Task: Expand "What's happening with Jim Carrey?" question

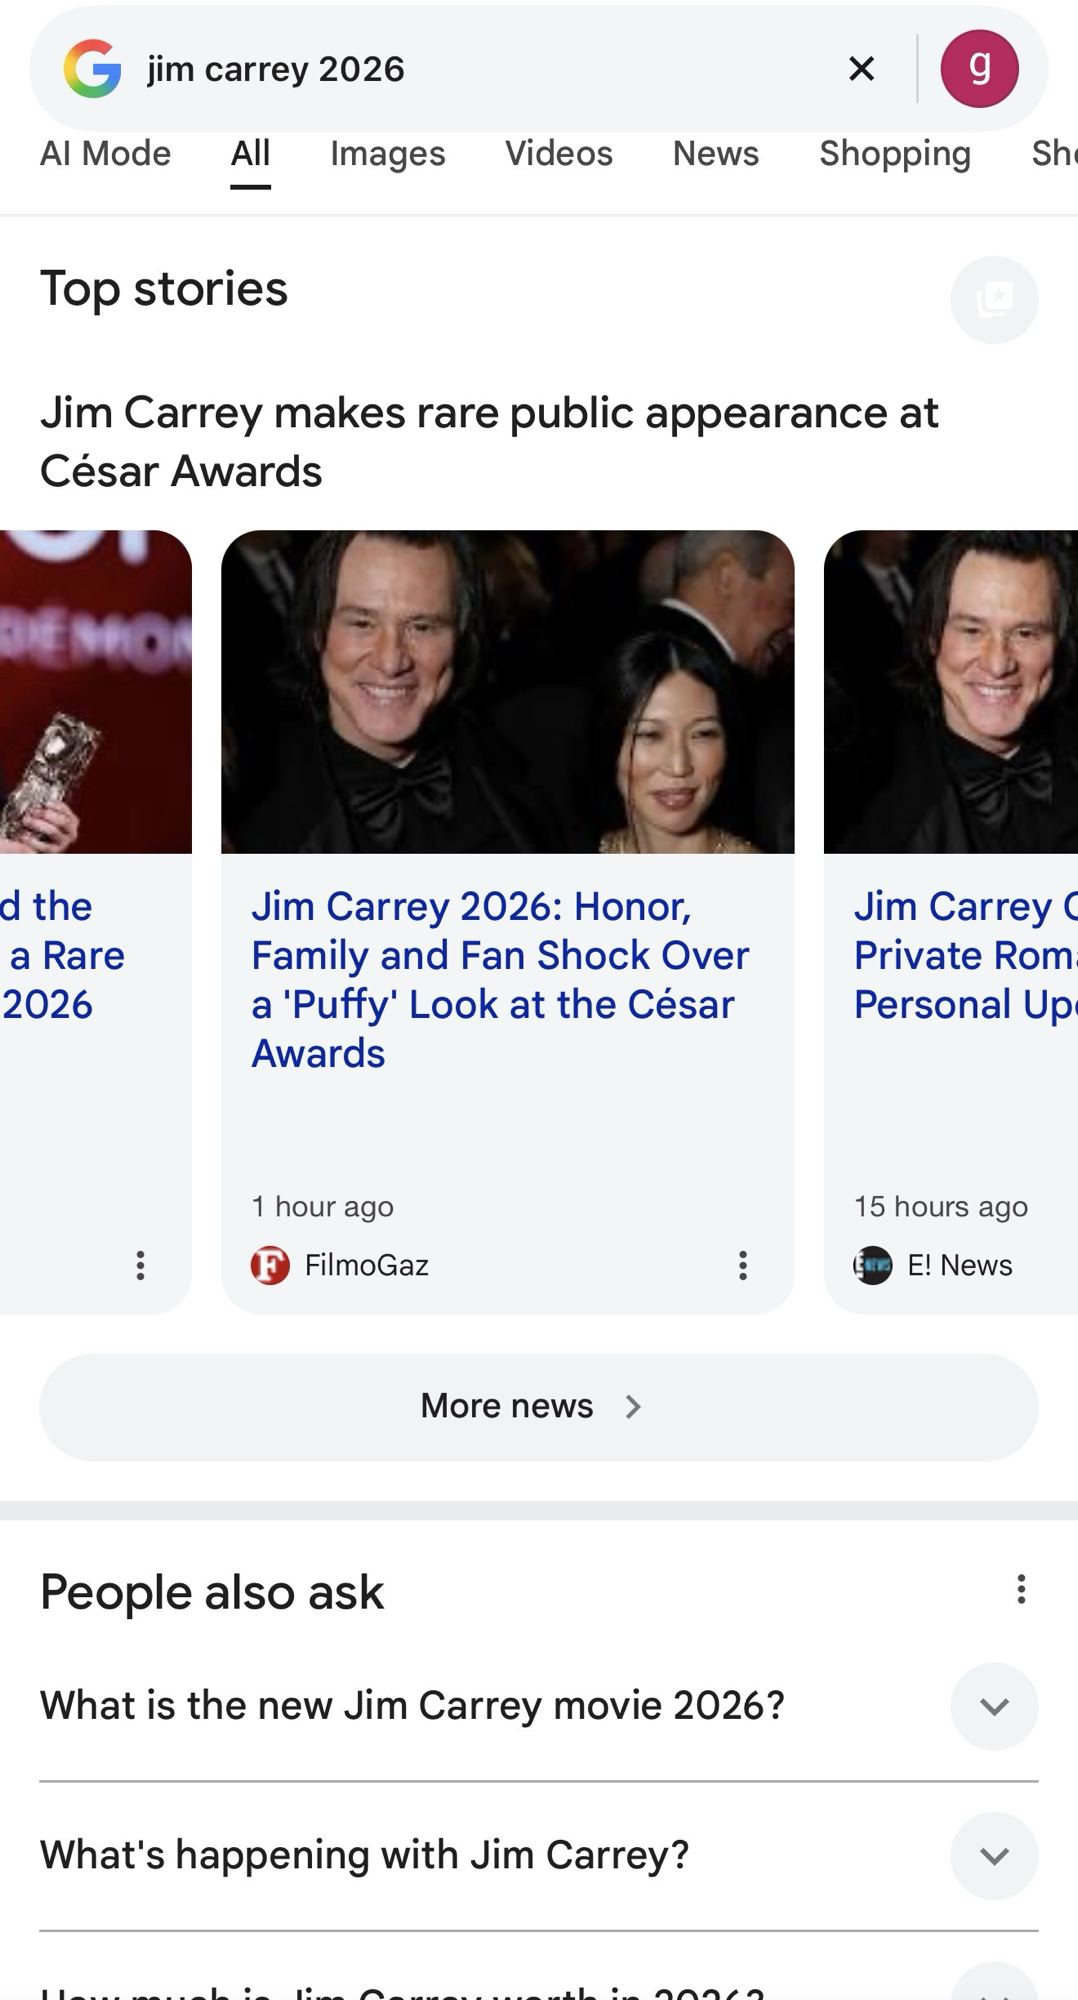Action: [994, 1856]
